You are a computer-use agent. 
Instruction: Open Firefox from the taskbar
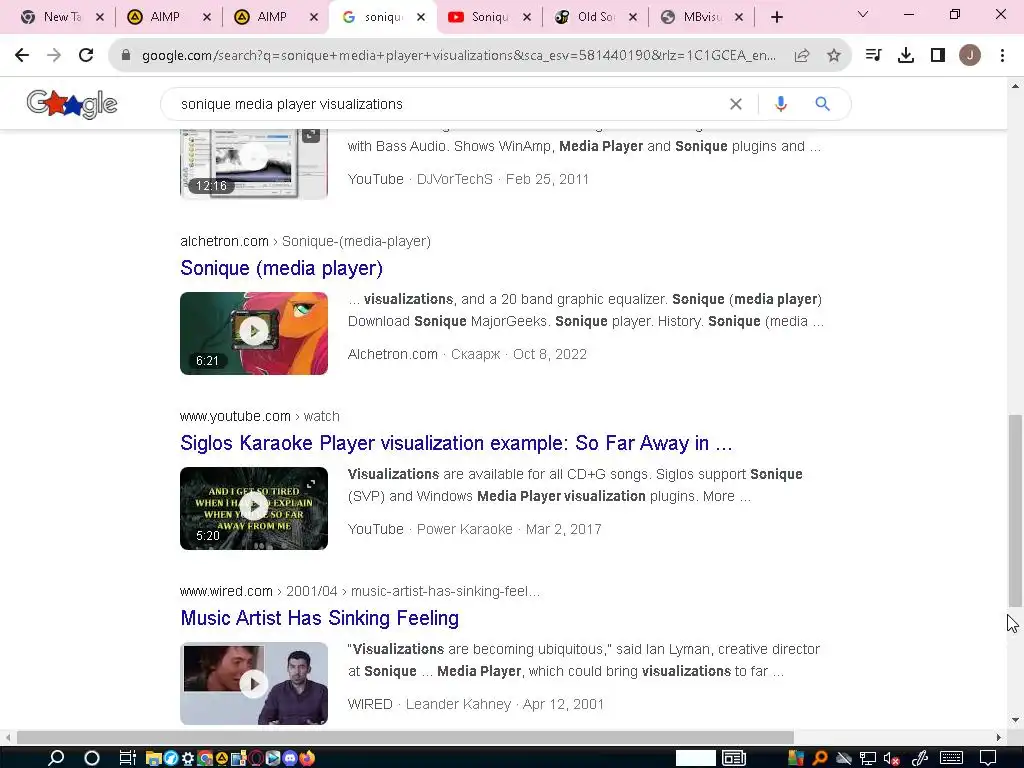point(307,758)
